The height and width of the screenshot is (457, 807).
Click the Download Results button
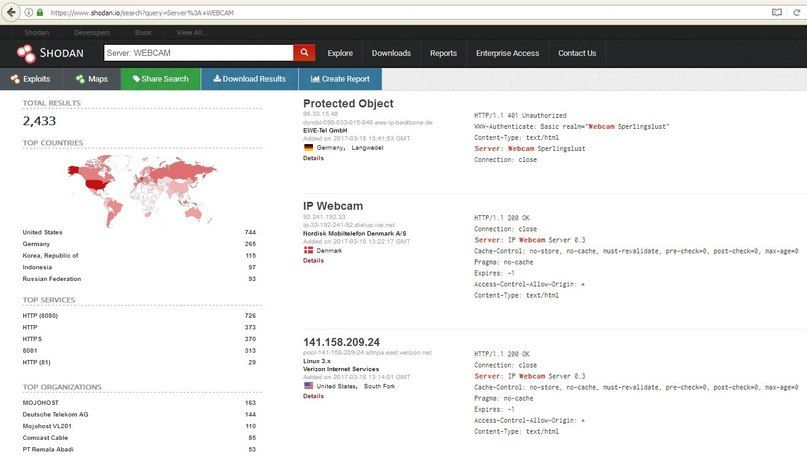248,79
